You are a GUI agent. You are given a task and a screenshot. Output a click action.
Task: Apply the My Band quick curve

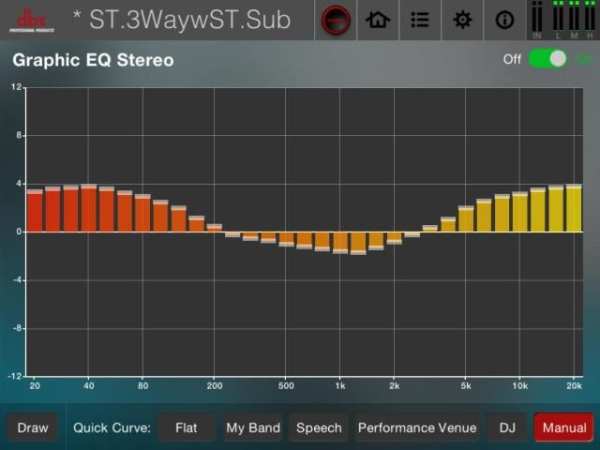253,427
